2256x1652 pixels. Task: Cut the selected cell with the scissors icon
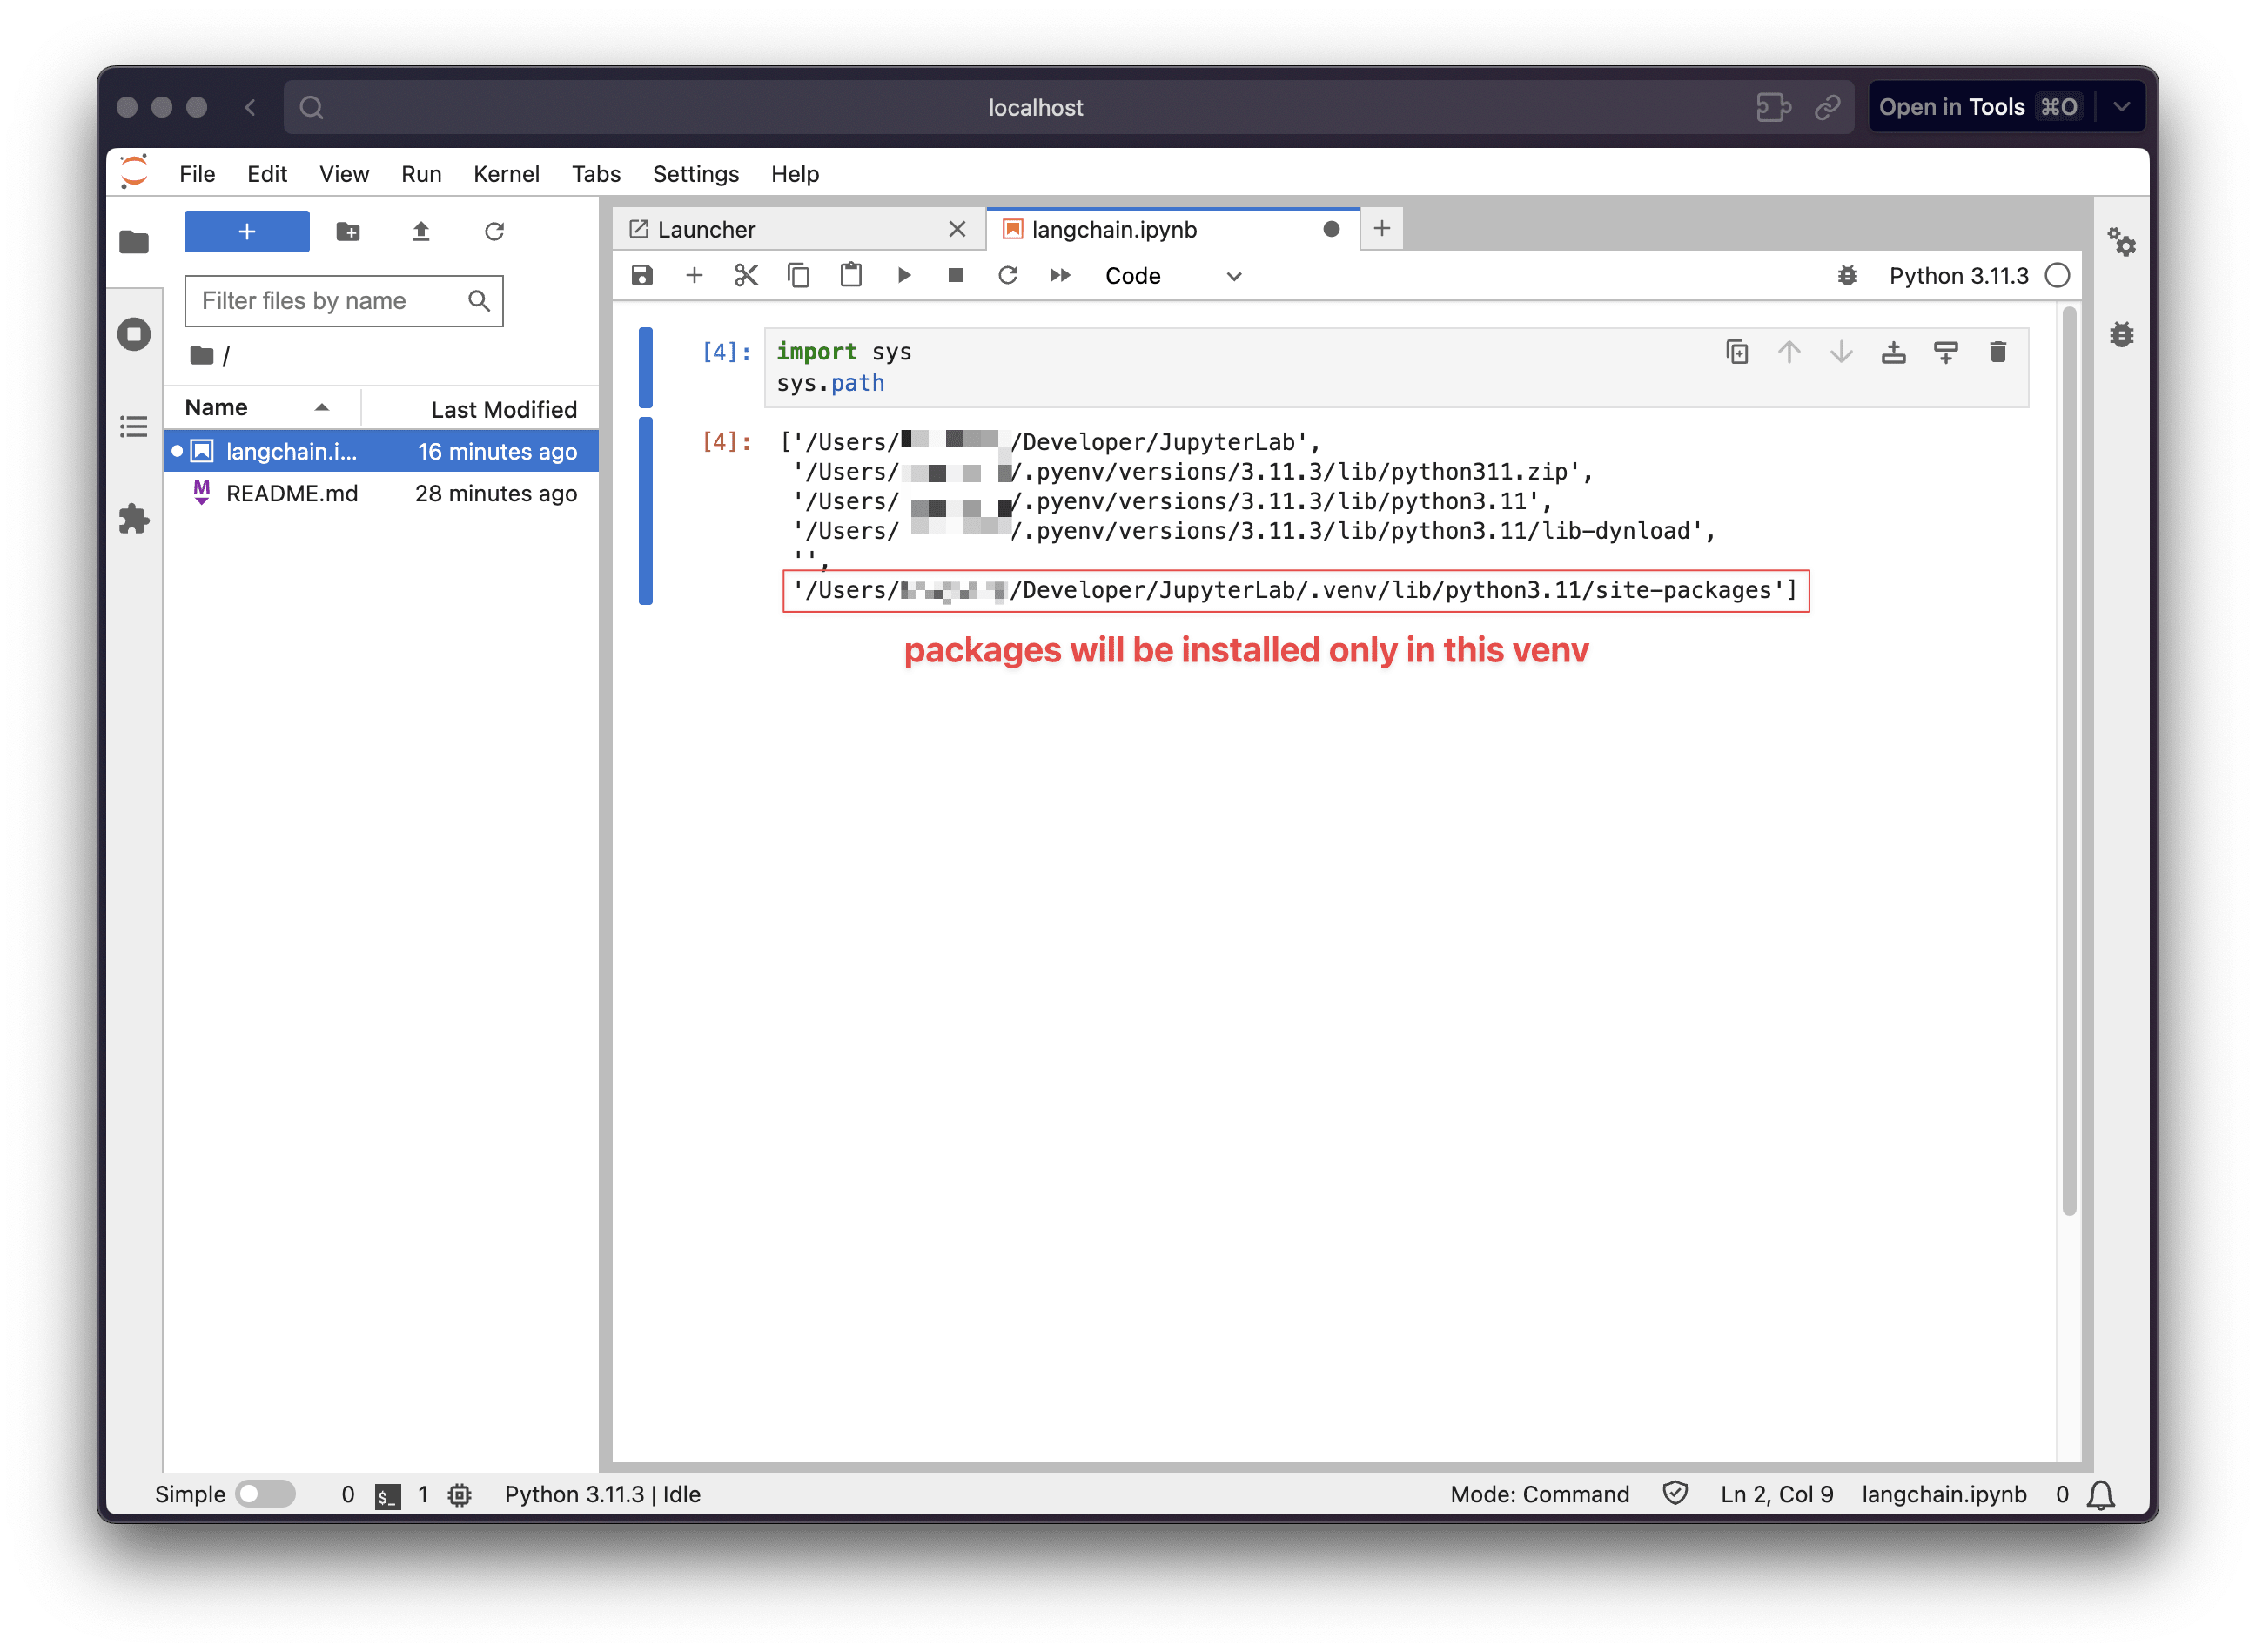[746, 276]
